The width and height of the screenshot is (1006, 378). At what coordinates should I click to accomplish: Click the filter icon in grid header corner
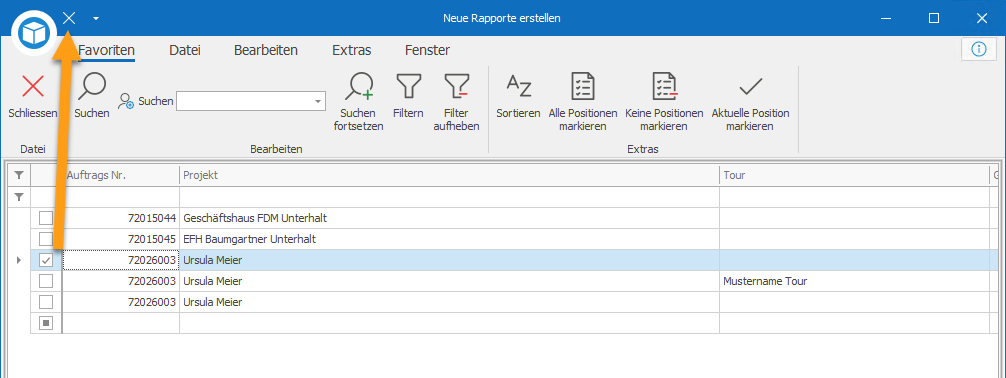pyautogui.click(x=19, y=175)
